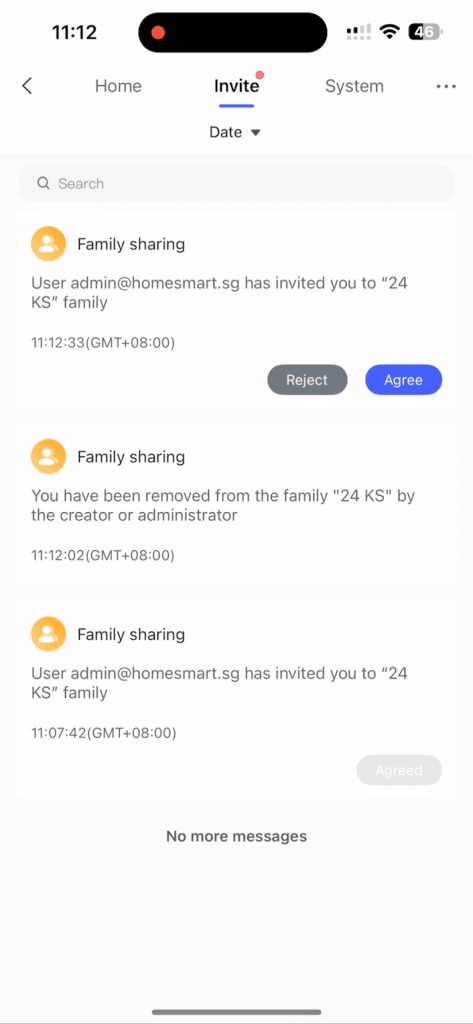This screenshot has height=1024, width=473.
Task: Agree to the 24 KS family invitation
Action: [404, 379]
